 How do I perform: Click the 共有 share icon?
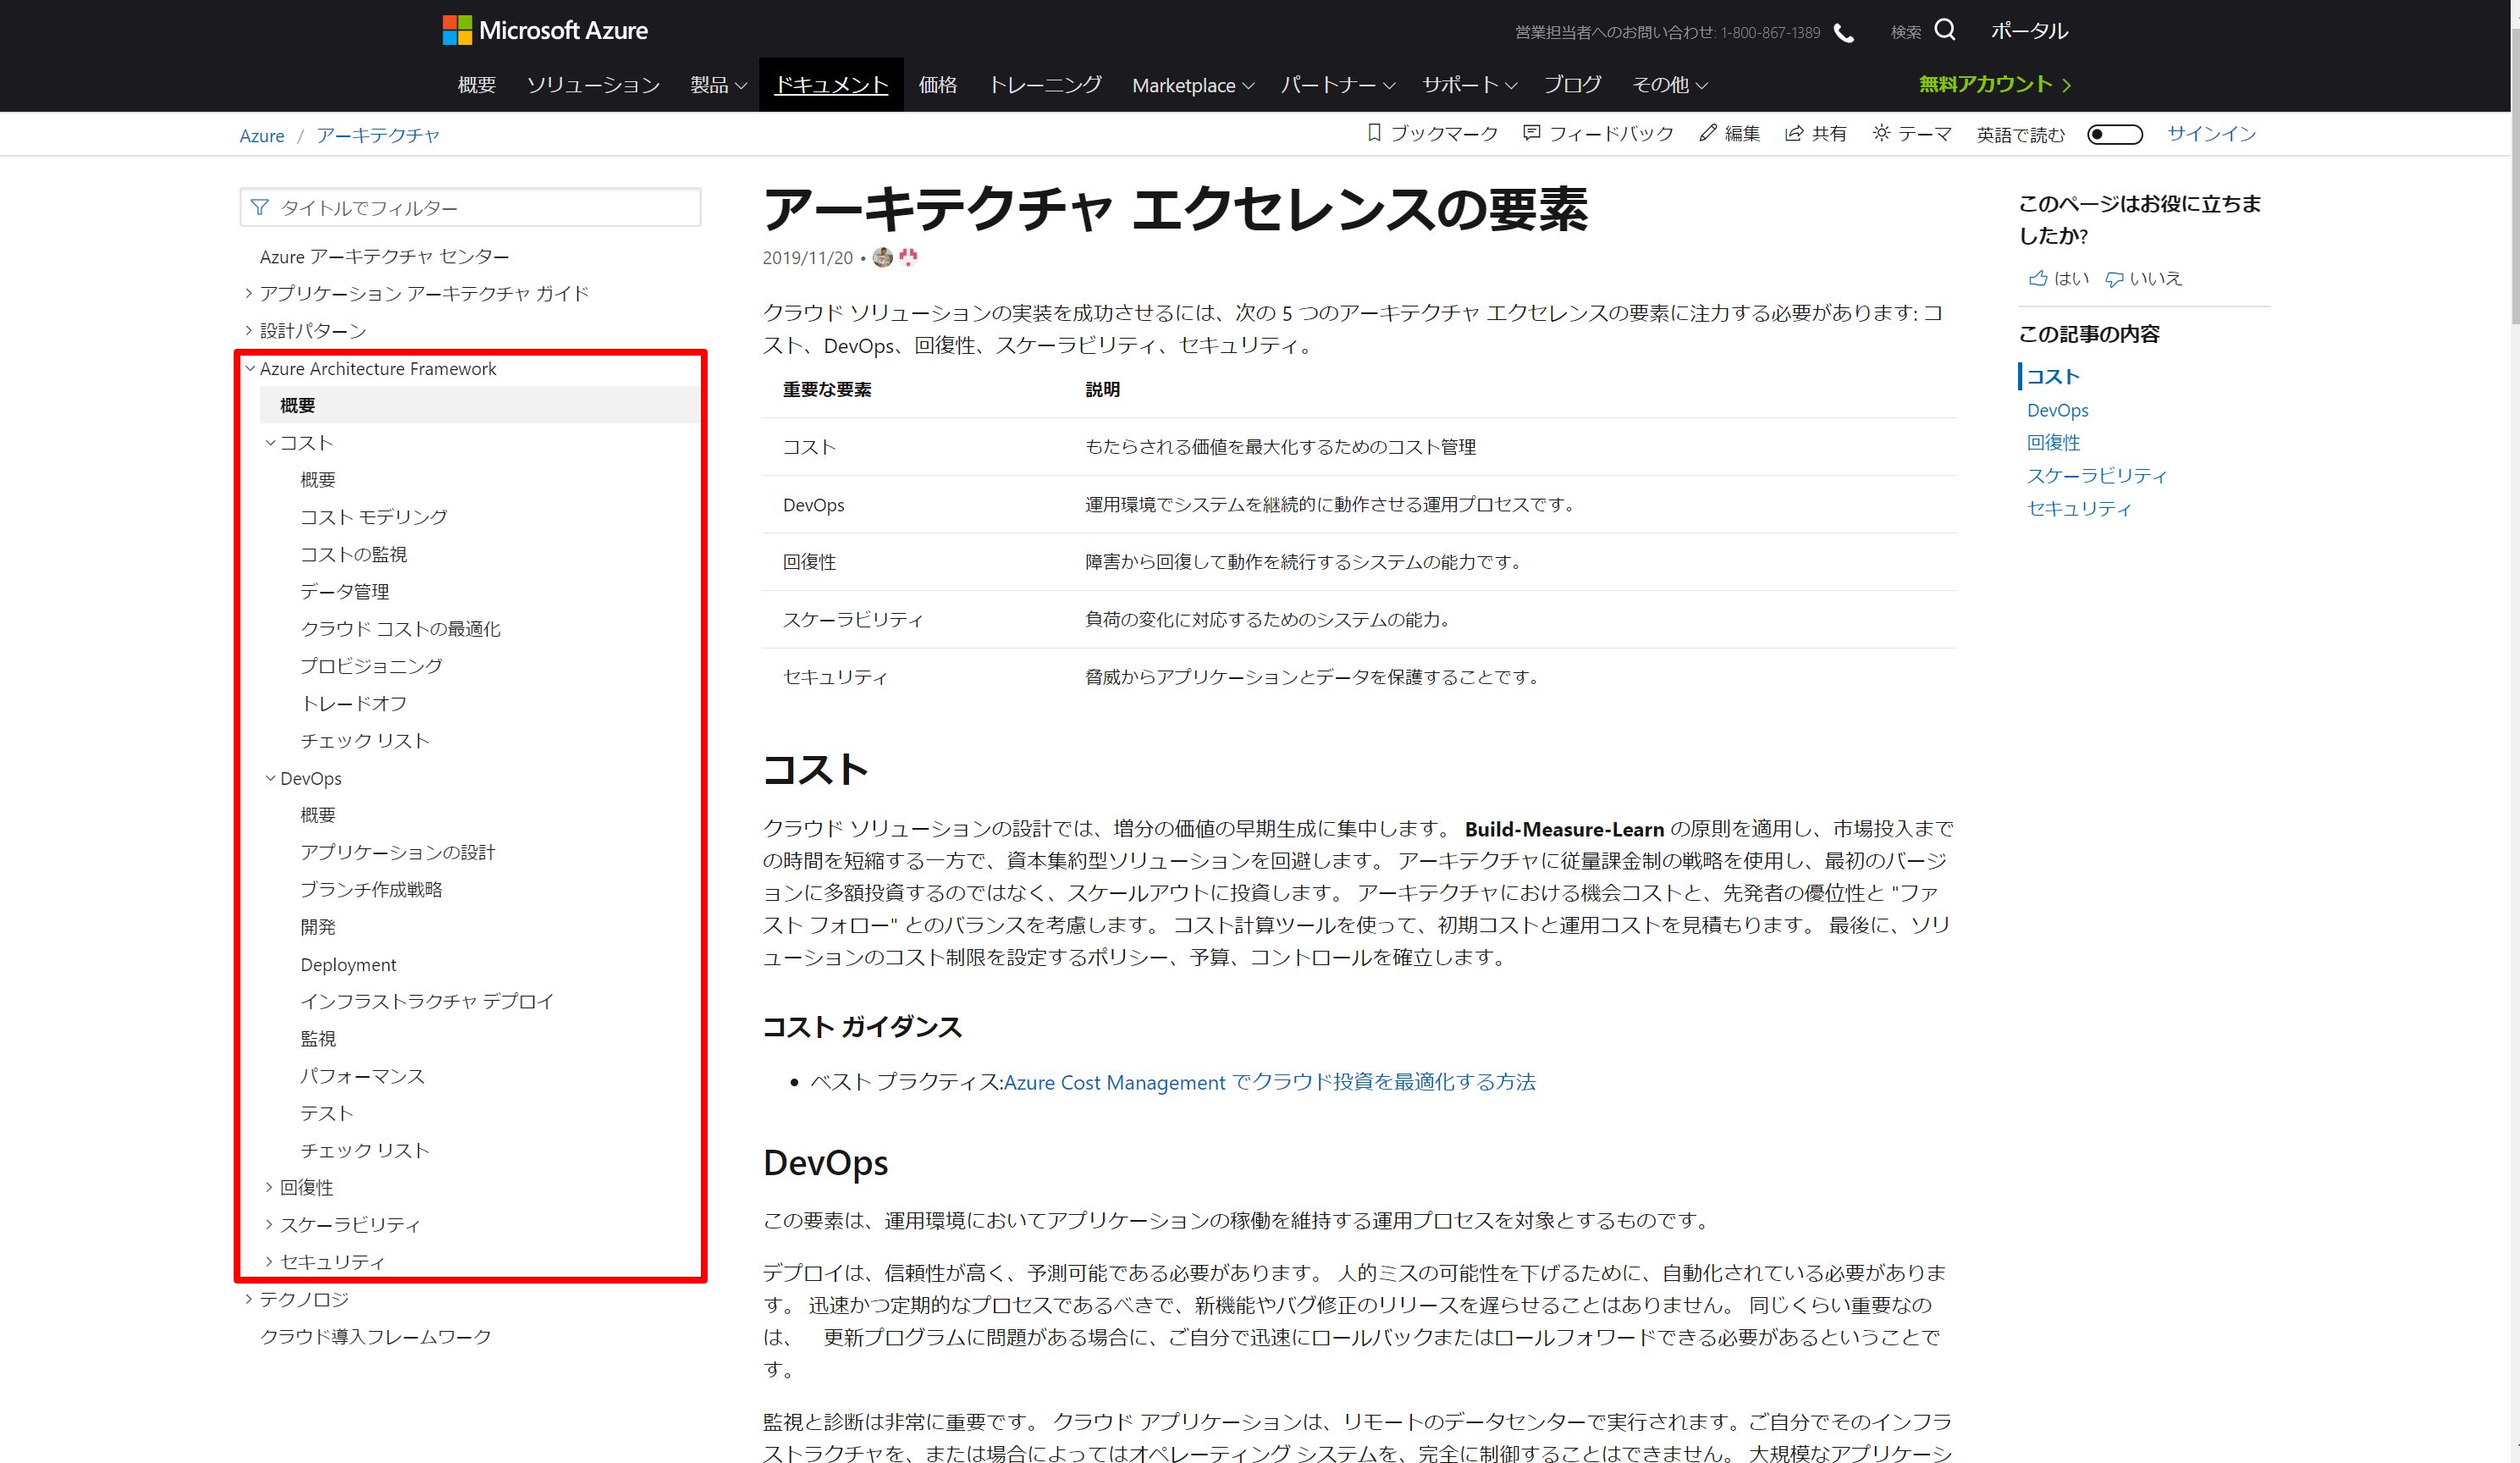tap(1794, 133)
